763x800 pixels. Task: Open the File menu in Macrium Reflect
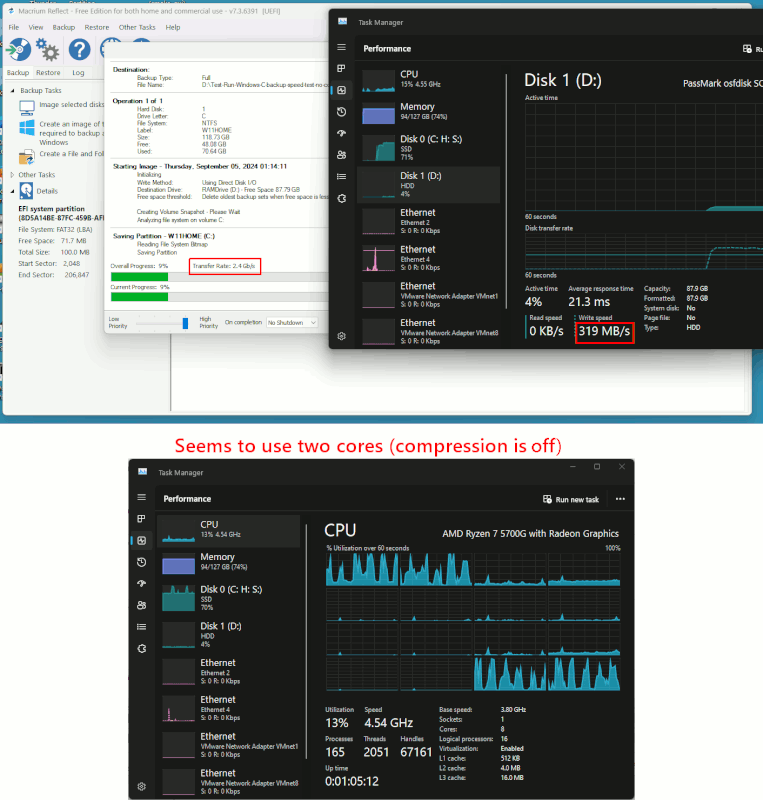14,27
